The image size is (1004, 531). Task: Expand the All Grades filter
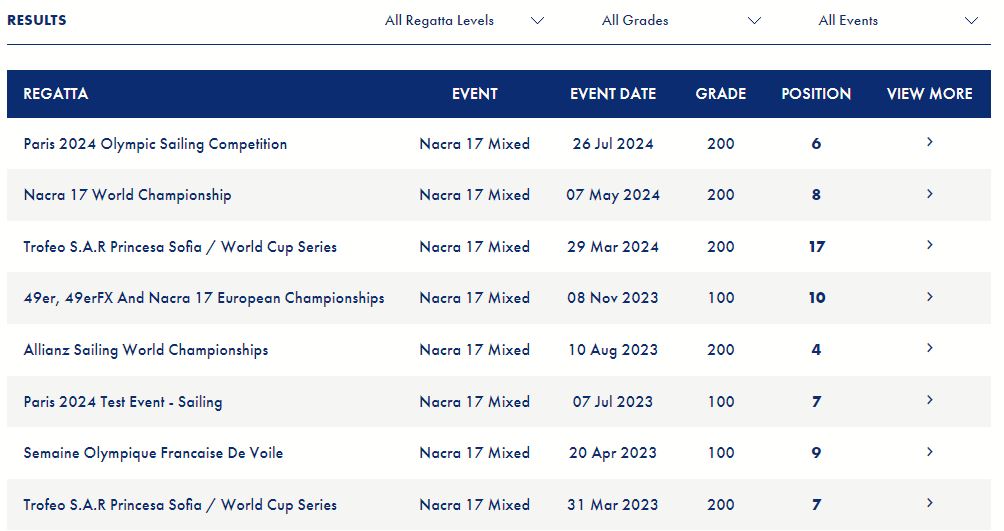pyautogui.click(x=680, y=21)
